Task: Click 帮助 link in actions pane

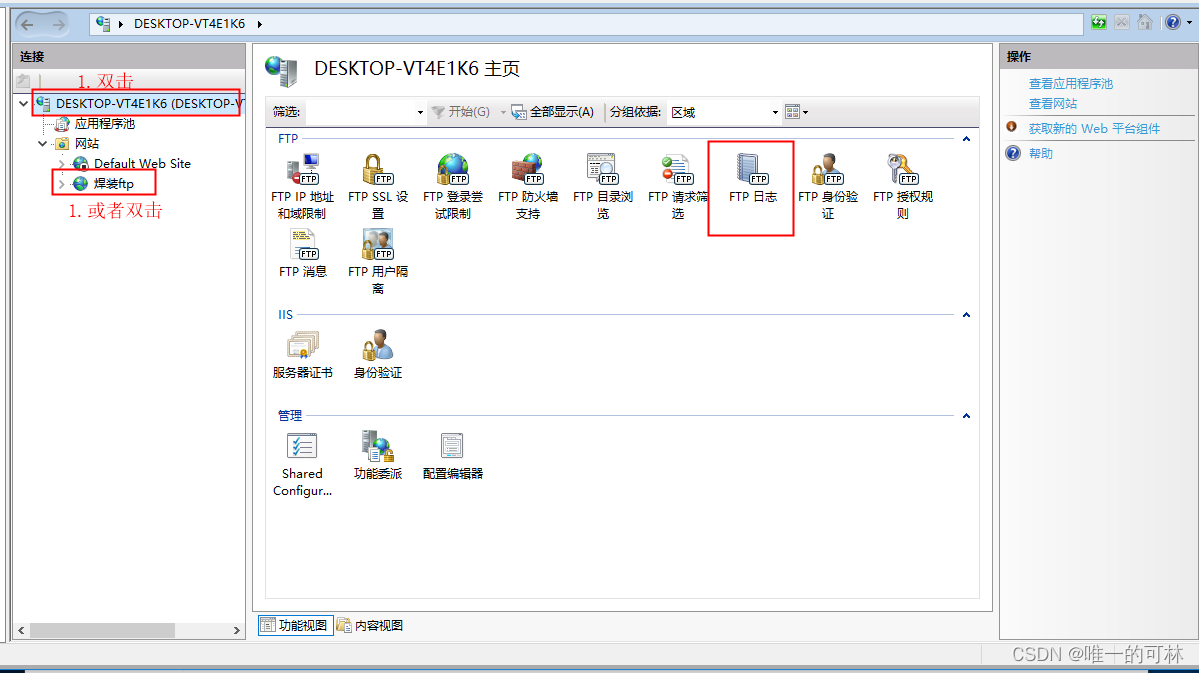Action: click(1041, 153)
